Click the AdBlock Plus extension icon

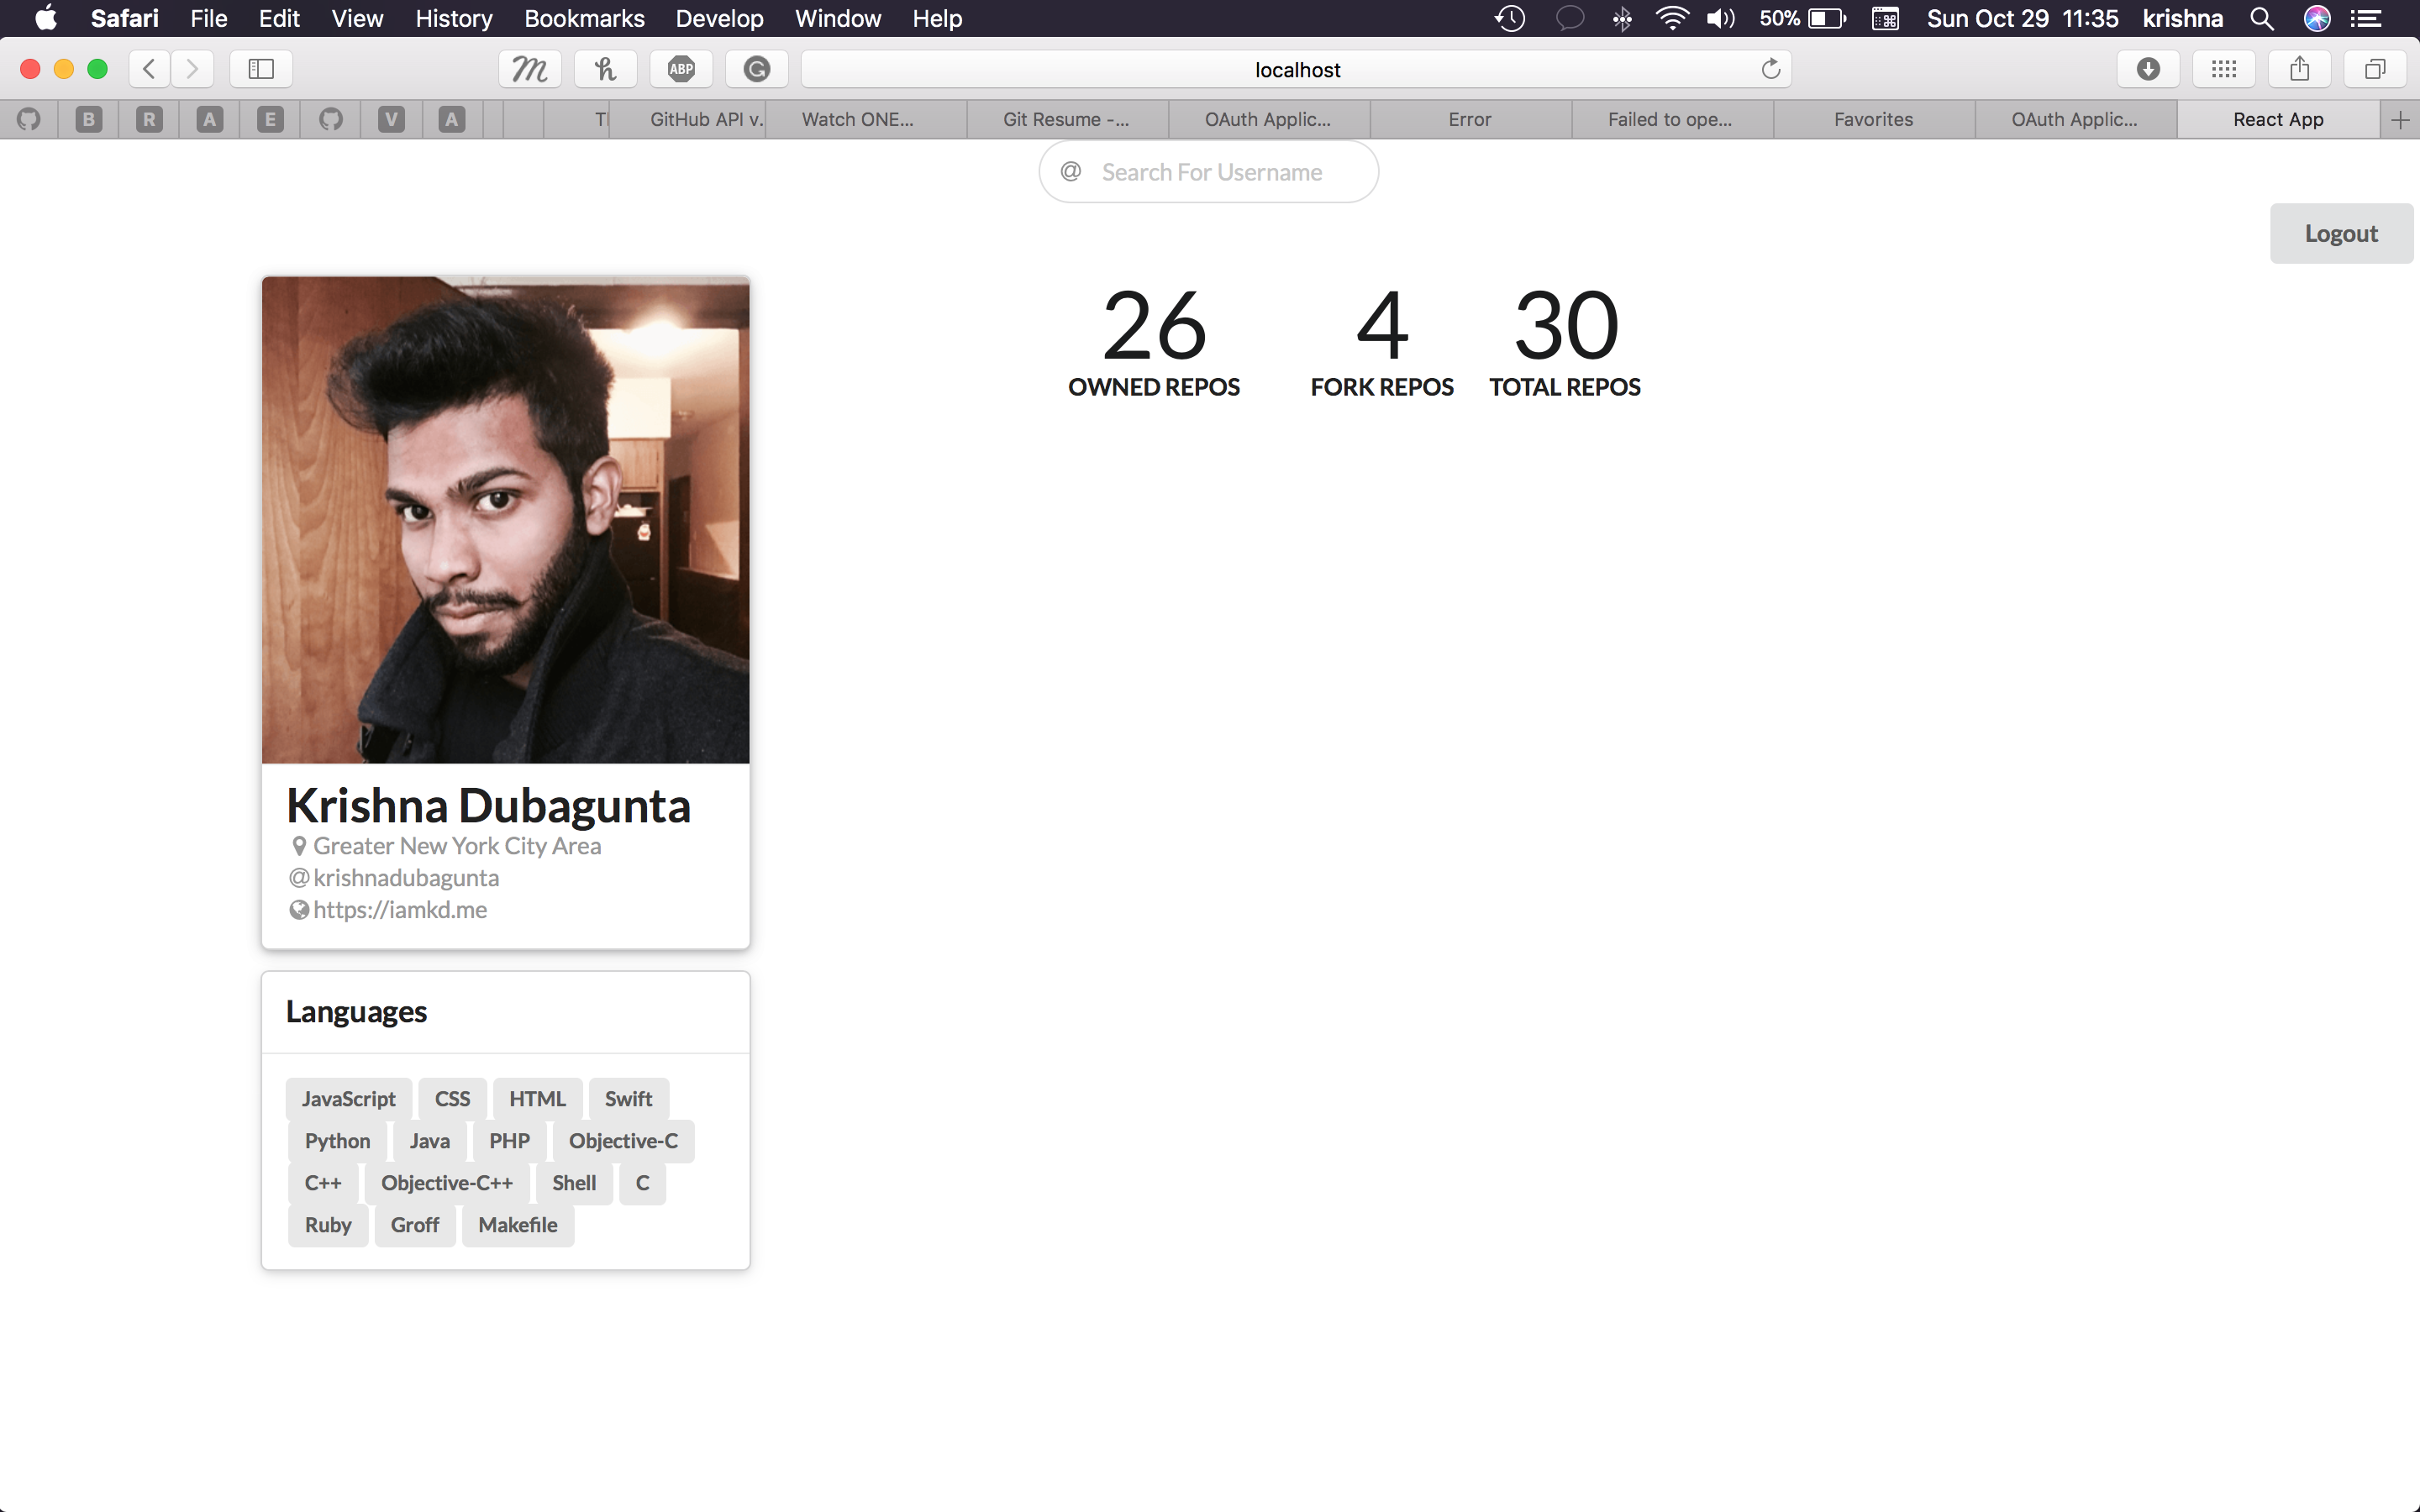pos(681,69)
